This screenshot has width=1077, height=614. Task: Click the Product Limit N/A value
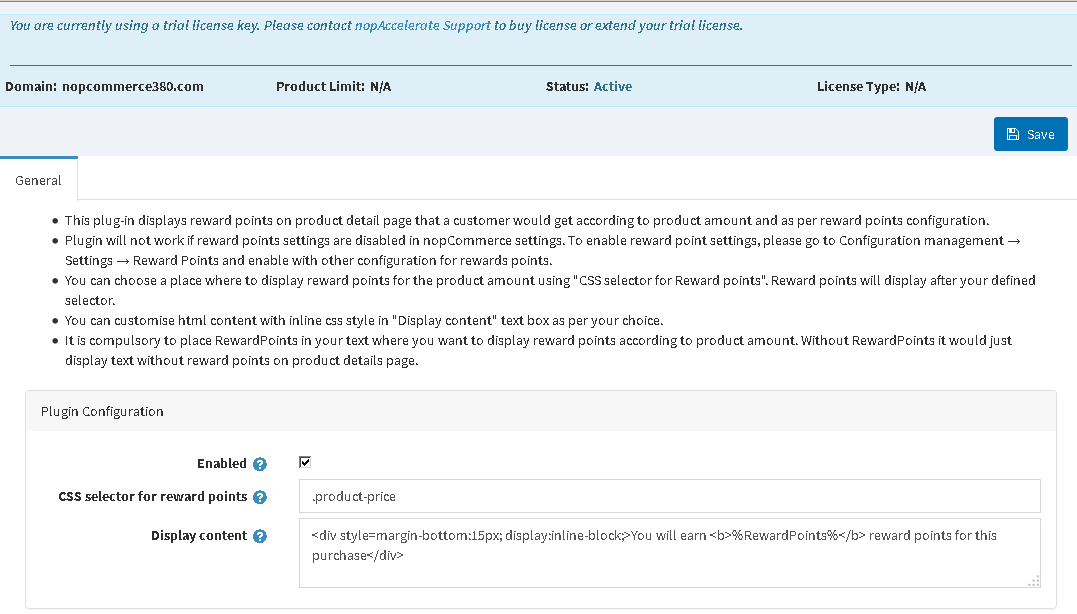380,87
